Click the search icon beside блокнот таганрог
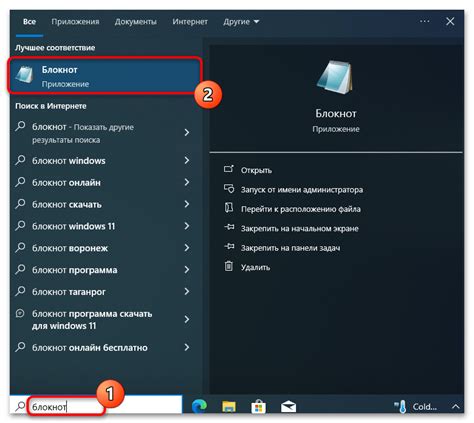Image resolution: width=474 pixels, height=423 pixels. pyautogui.click(x=20, y=291)
